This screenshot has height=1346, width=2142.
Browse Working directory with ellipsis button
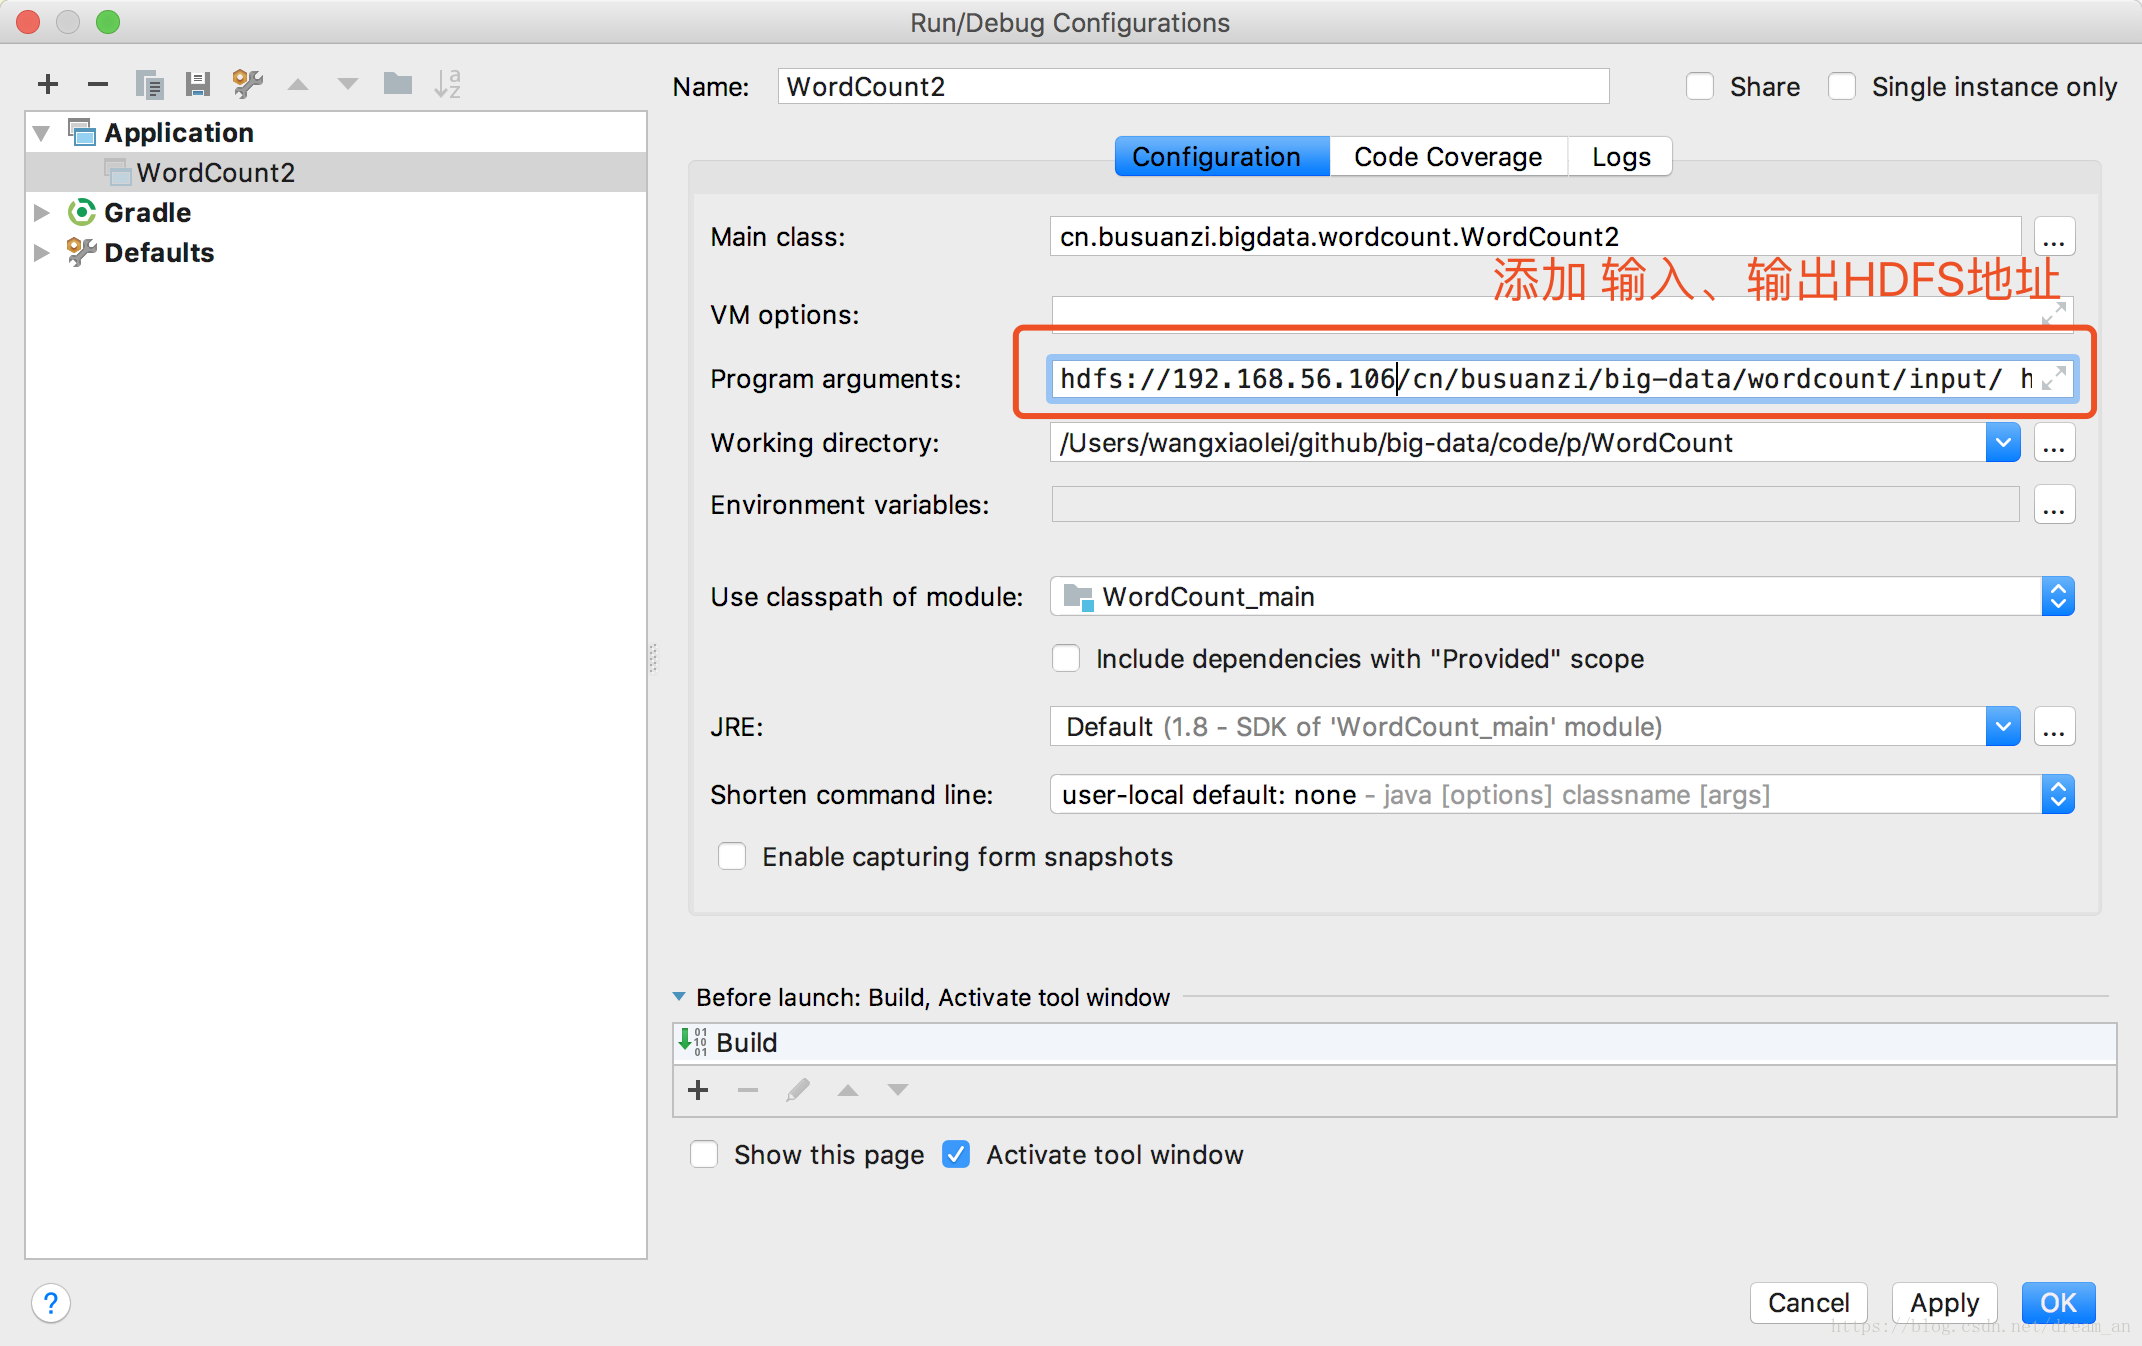[x=2054, y=443]
